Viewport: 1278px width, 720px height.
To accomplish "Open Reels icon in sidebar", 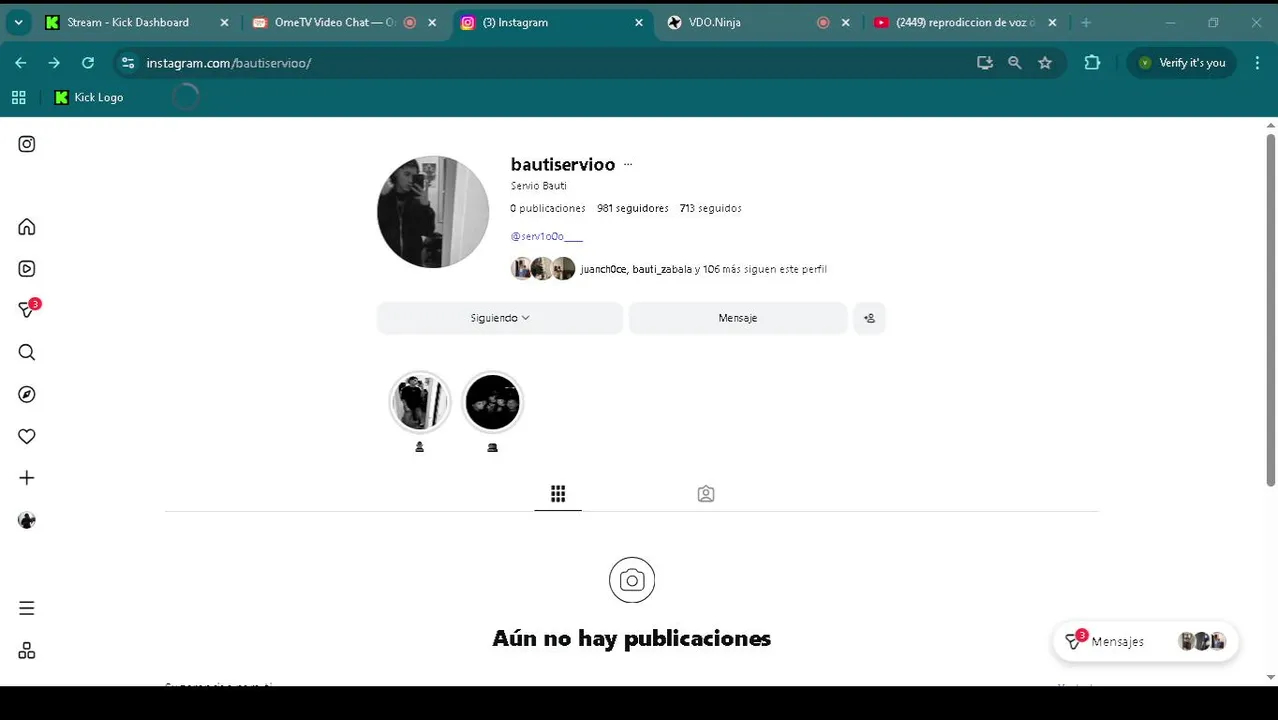I will click(27, 269).
